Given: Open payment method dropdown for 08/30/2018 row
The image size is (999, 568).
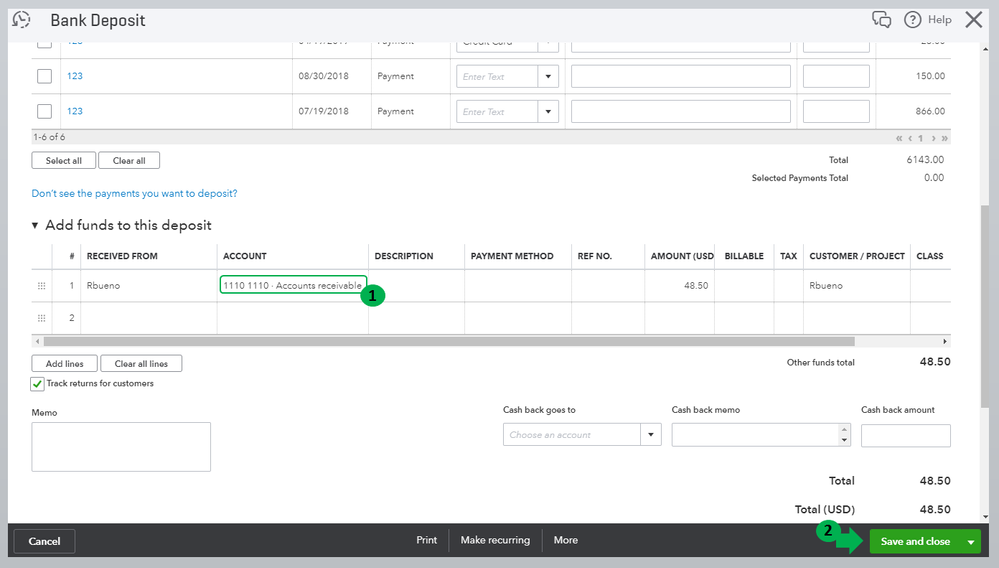Looking at the screenshot, I should pos(548,76).
